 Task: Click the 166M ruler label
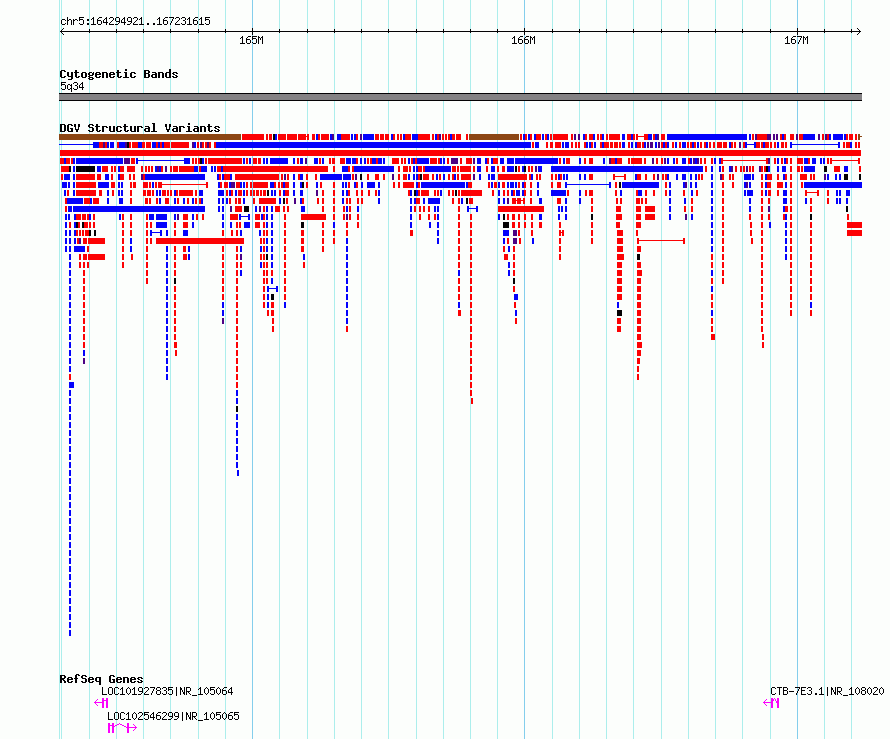pos(523,40)
